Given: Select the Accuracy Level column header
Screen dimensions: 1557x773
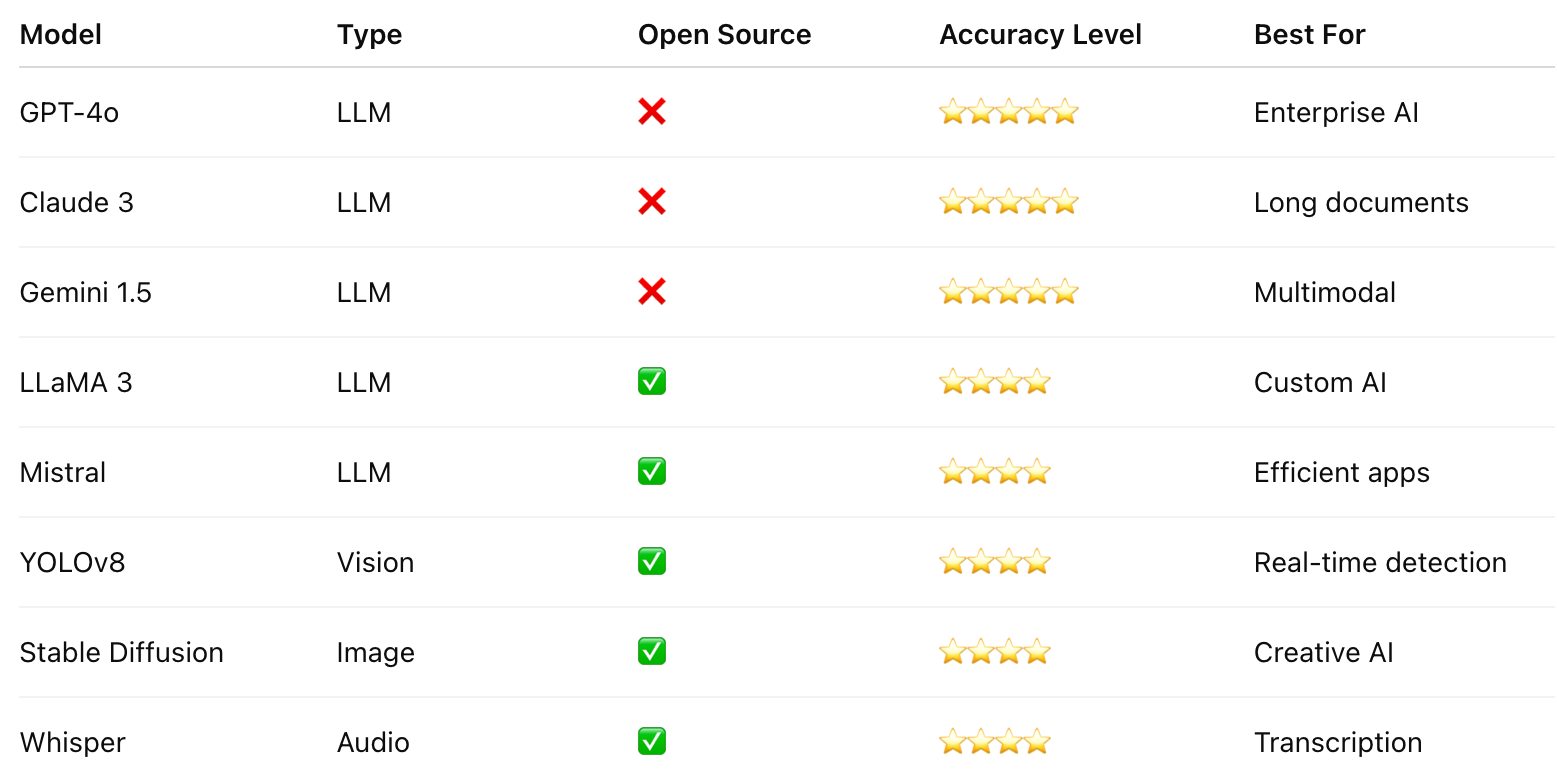Looking at the screenshot, I should click(1041, 35).
